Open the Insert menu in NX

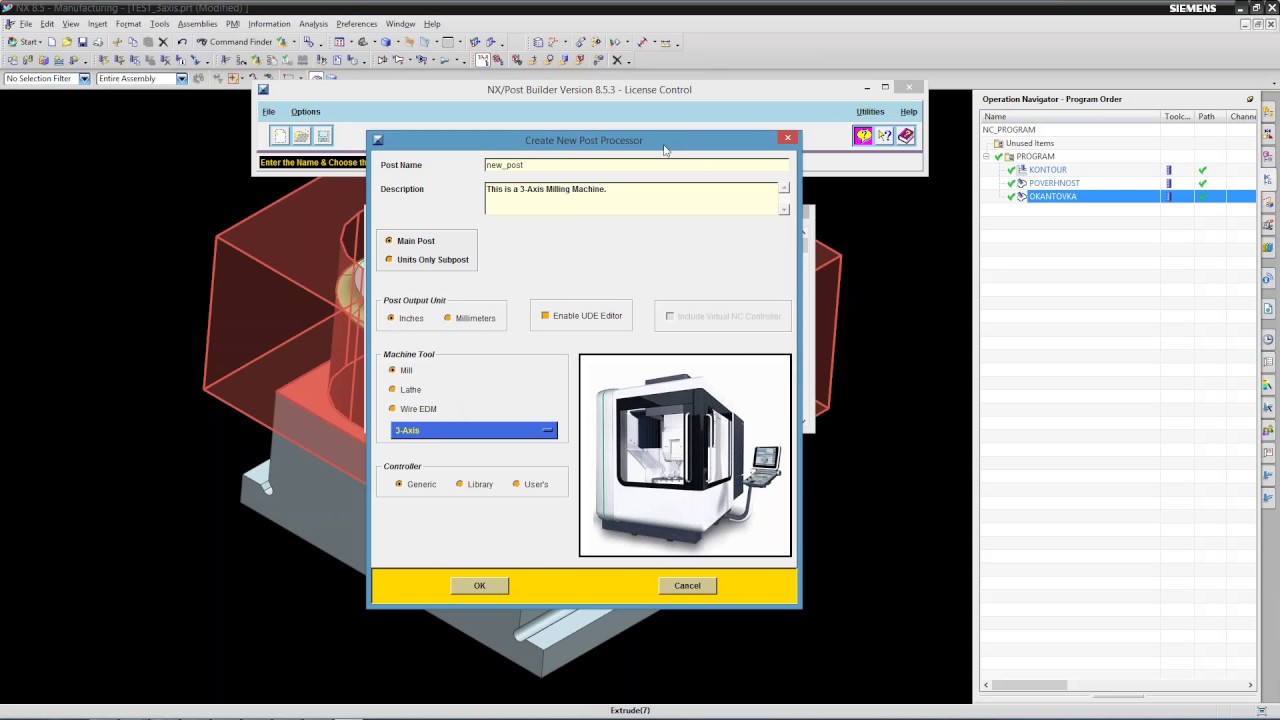(97, 24)
